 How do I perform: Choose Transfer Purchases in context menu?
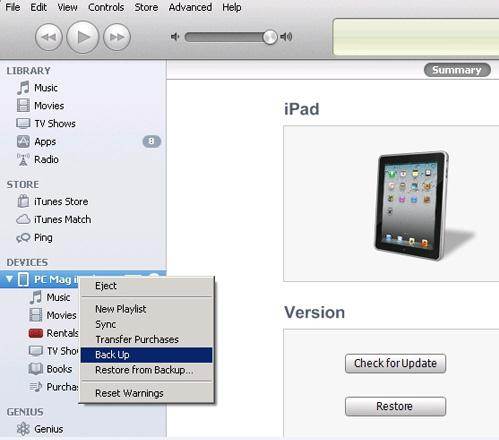146,340
